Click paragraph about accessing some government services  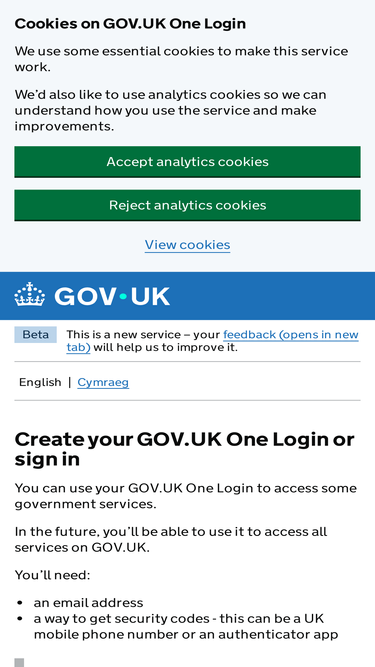(186, 496)
